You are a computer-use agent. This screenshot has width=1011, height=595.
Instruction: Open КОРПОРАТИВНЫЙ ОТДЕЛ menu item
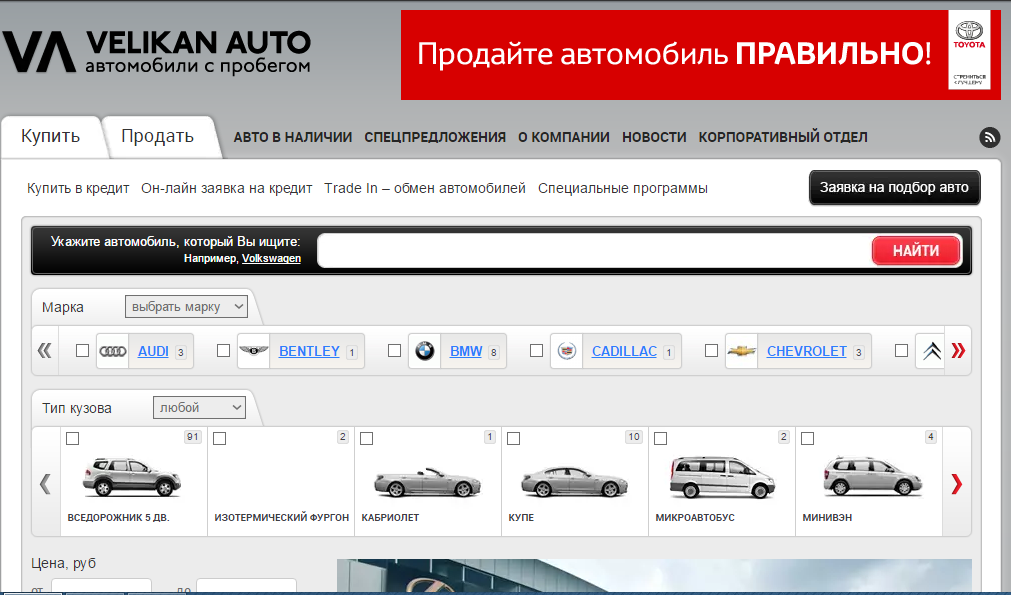click(x=783, y=137)
